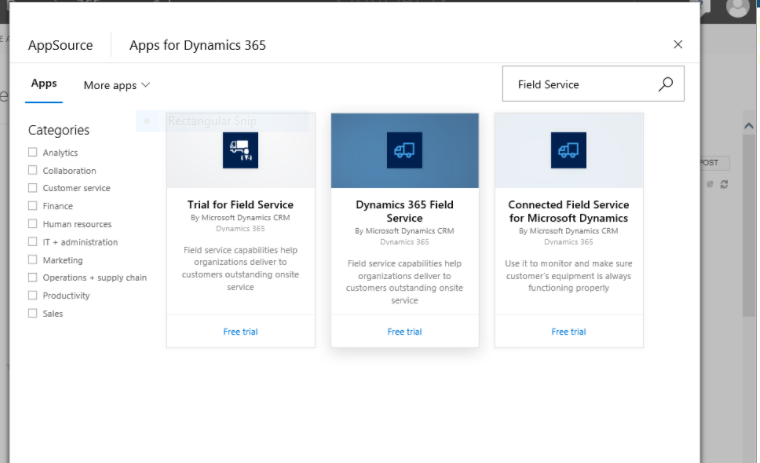The height and width of the screenshot is (463, 760).
Task: Click the background window vertical scrollbar
Action: (748, 225)
